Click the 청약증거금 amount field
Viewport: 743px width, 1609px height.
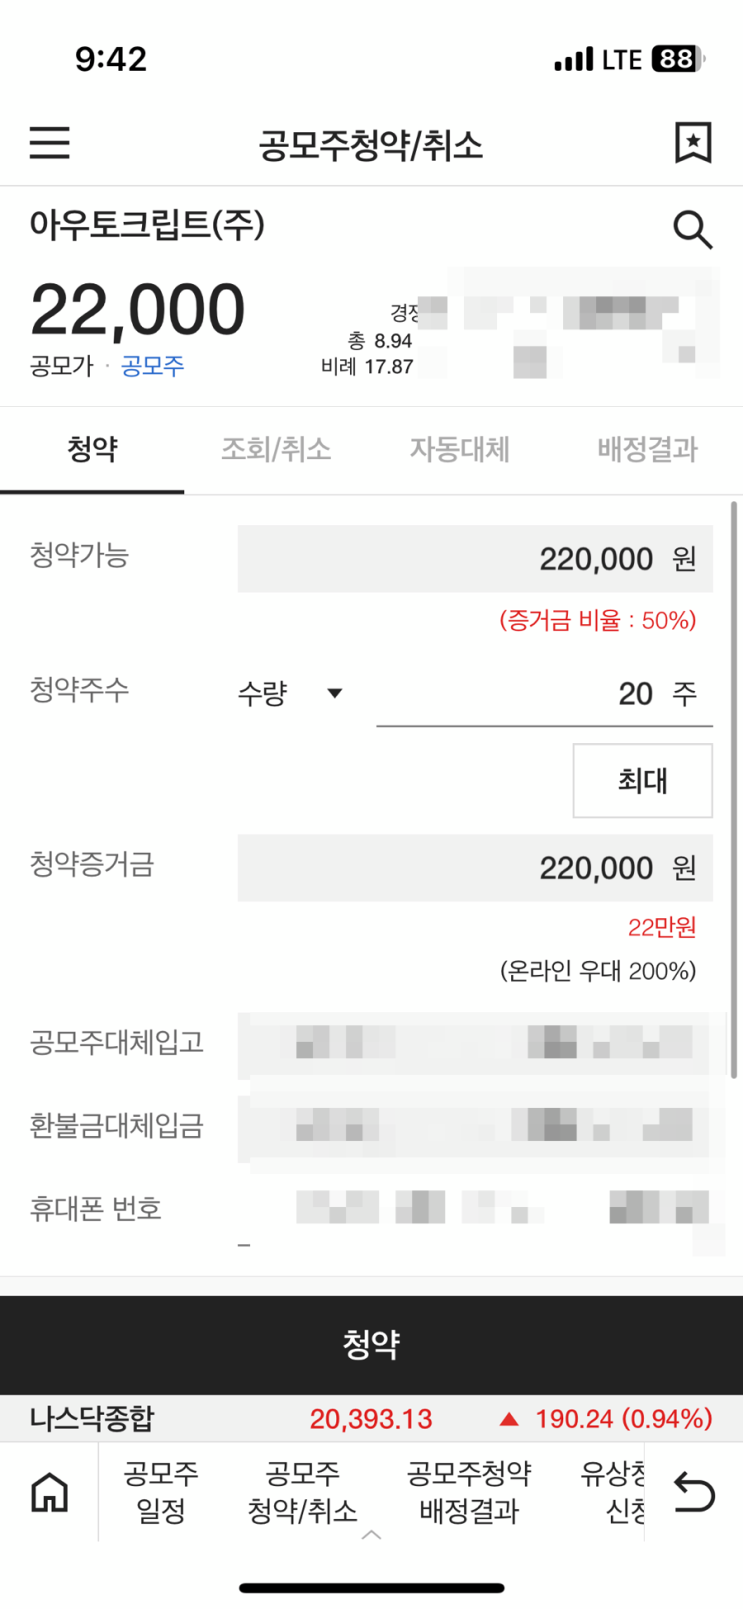click(x=475, y=868)
